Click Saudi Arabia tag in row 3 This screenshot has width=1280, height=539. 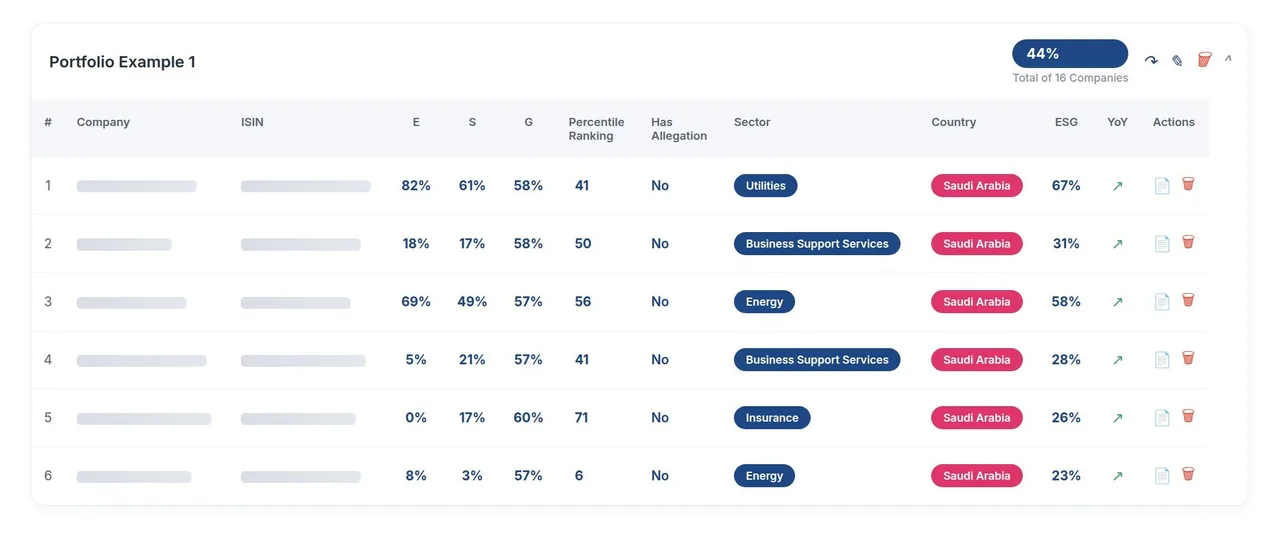click(977, 301)
